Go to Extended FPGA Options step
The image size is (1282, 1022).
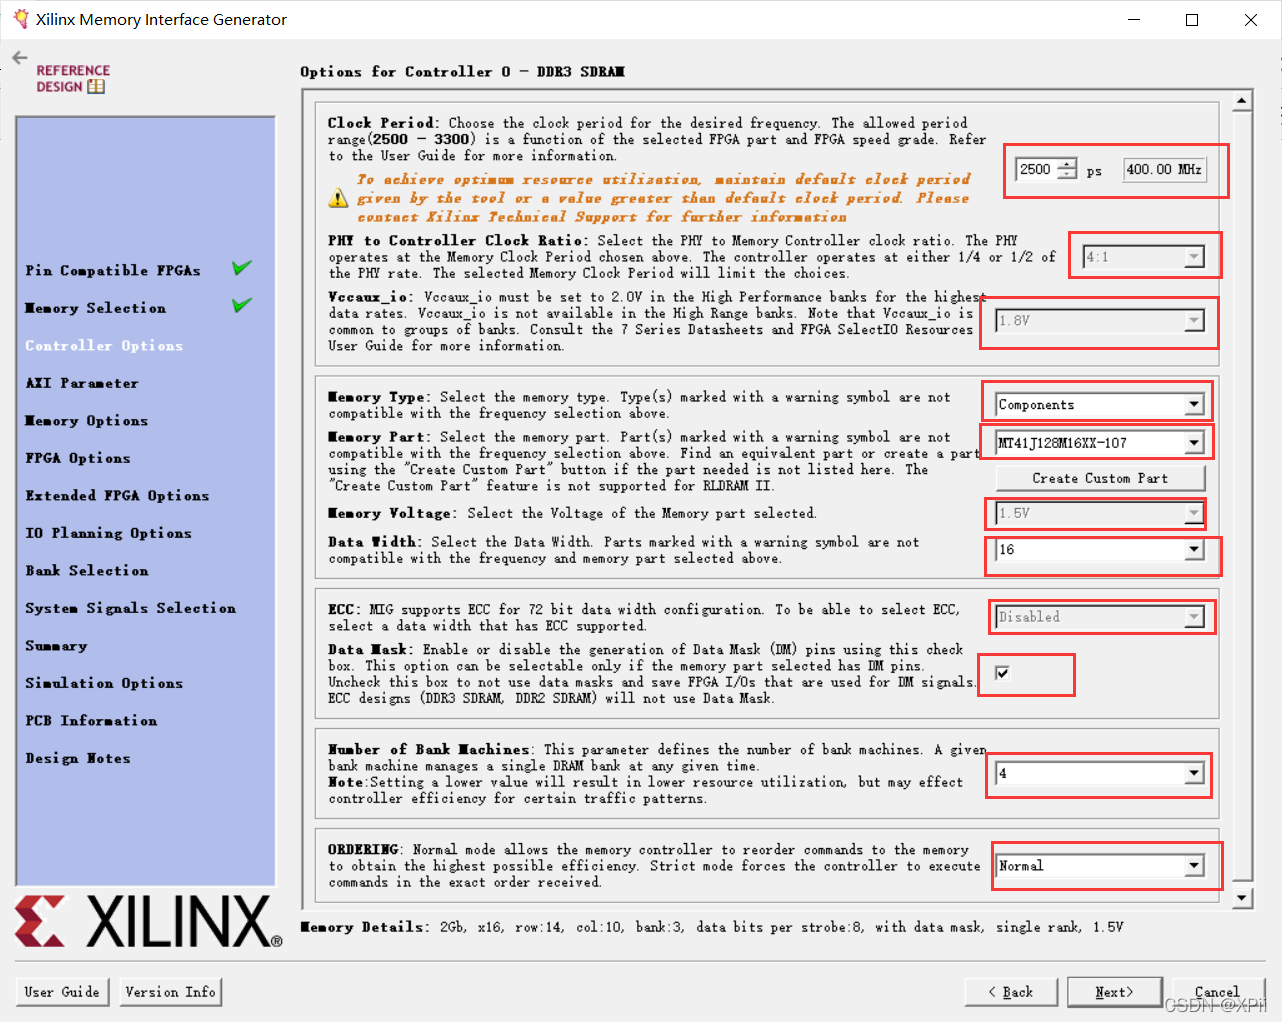[x=117, y=495]
